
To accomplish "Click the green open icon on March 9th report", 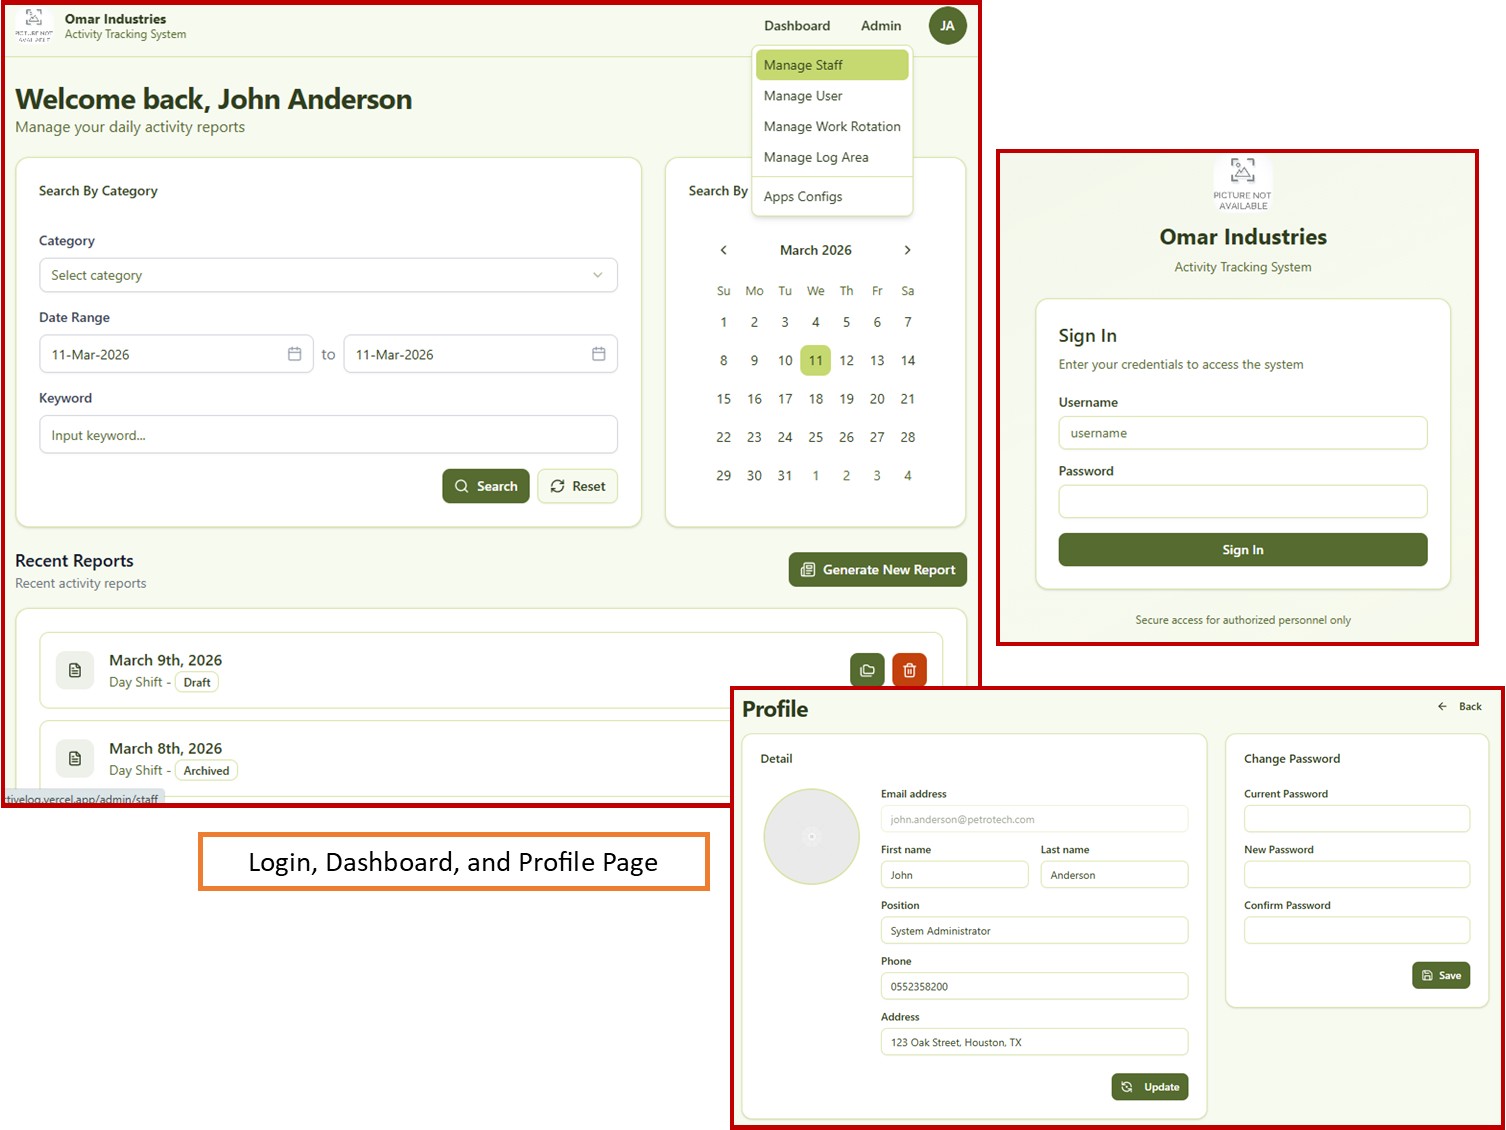I will [867, 670].
